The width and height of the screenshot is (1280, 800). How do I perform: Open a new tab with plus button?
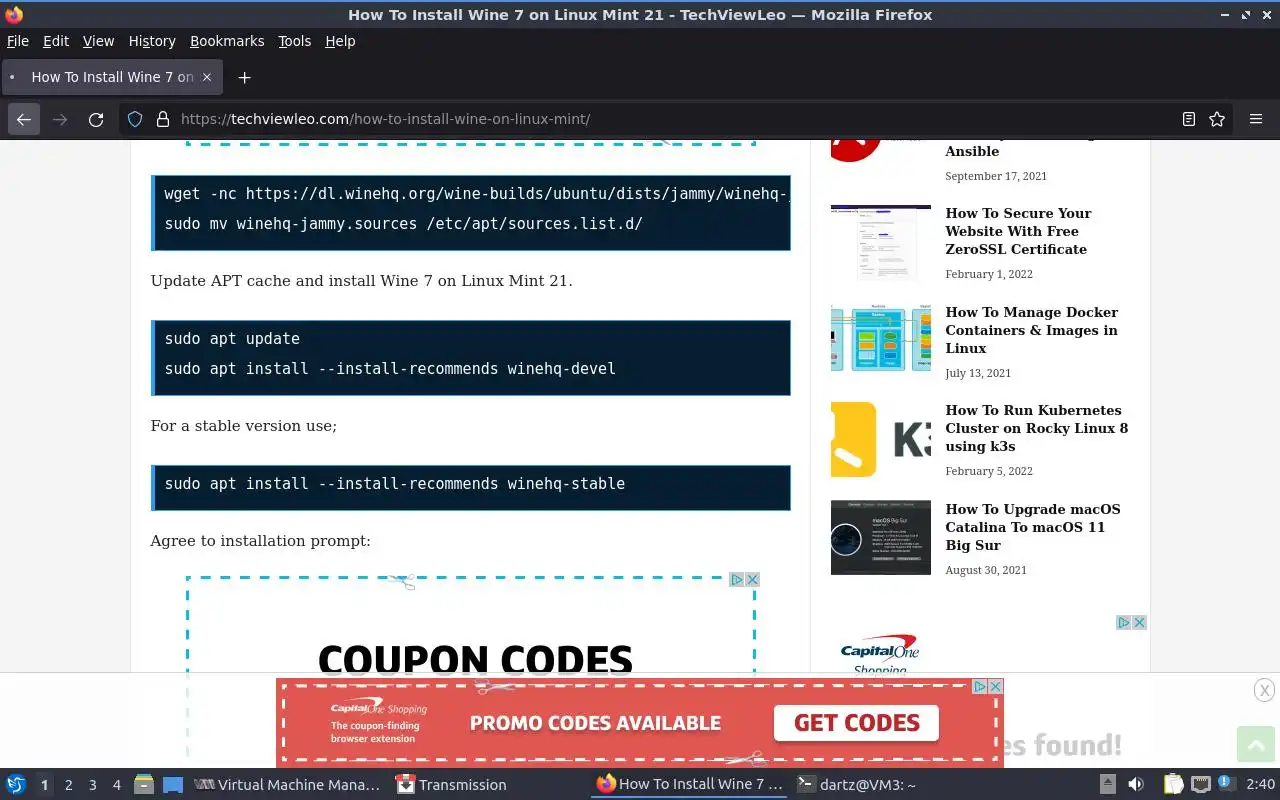point(244,77)
